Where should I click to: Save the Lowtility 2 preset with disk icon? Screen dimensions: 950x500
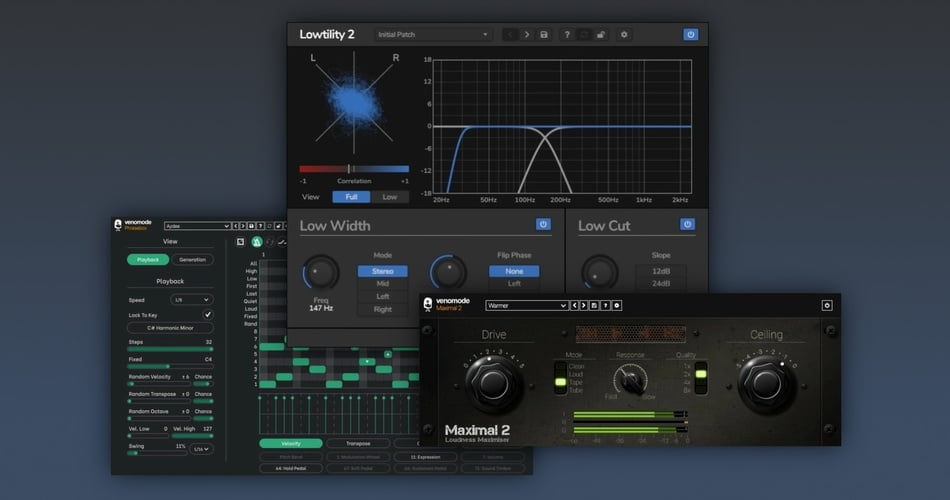point(544,35)
